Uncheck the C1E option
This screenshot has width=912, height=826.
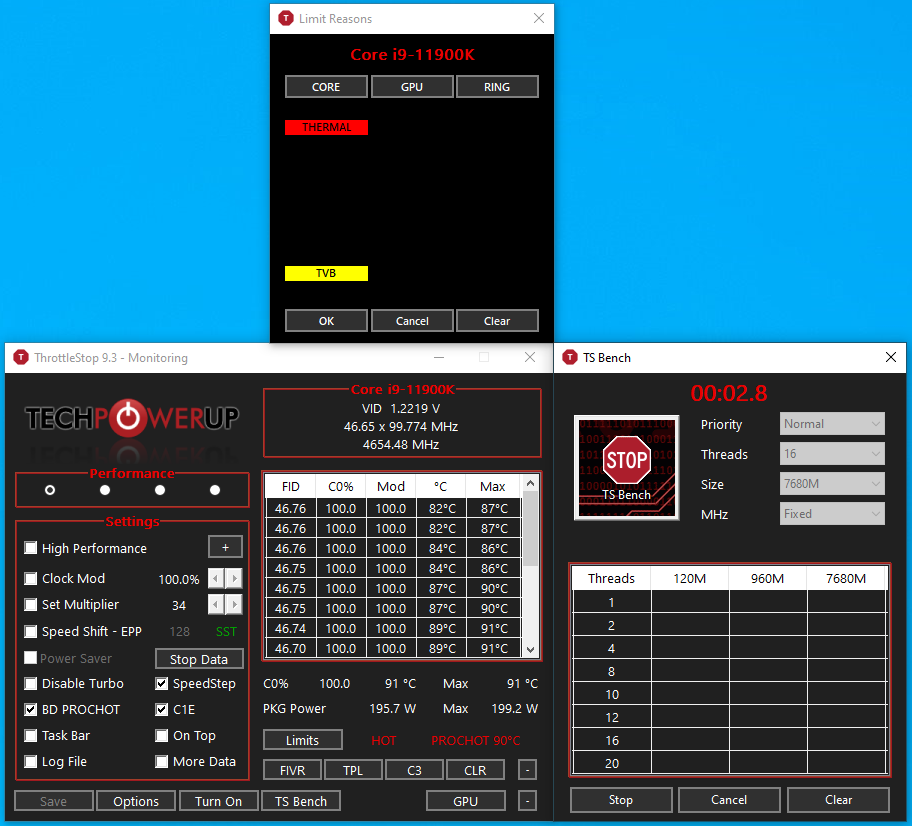pyautogui.click(x=162, y=710)
